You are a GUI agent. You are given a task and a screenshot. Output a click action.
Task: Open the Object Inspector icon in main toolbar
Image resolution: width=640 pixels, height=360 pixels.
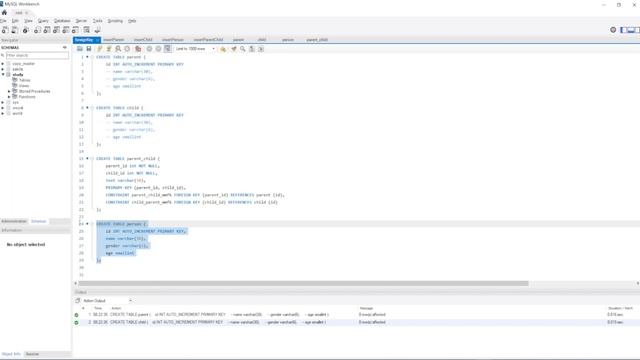[x=26, y=30]
